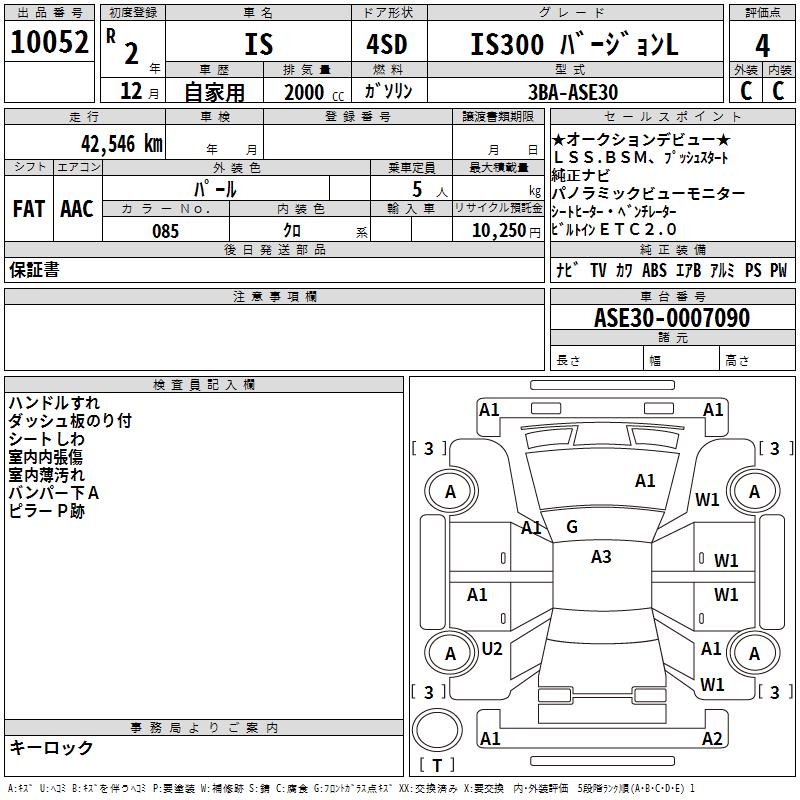The image size is (800, 800).
Task: Click the PW equipment label
Action: click(778, 270)
